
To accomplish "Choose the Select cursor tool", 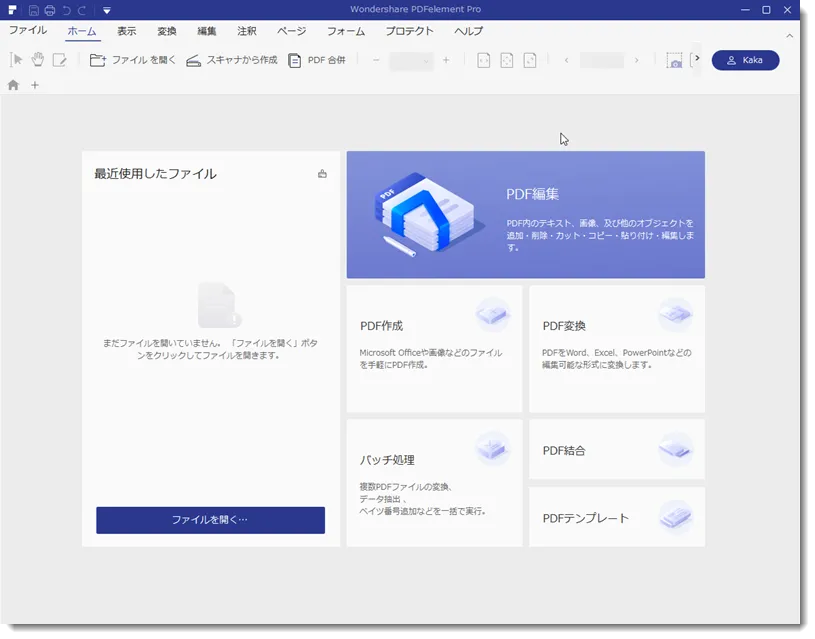I will (16, 60).
